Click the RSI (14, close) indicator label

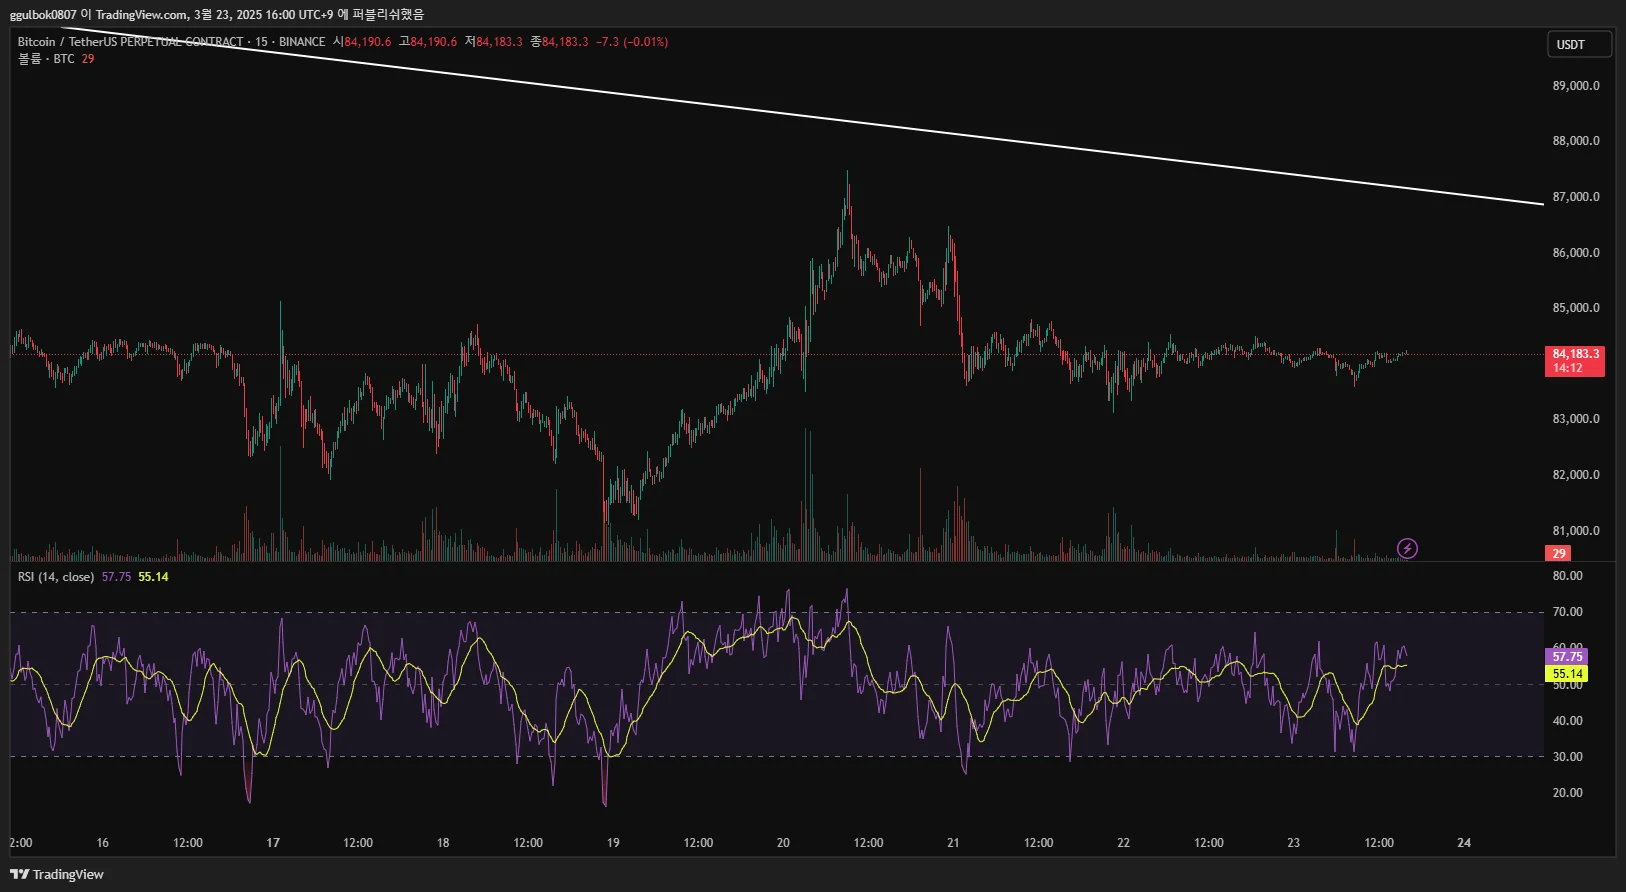coord(56,577)
